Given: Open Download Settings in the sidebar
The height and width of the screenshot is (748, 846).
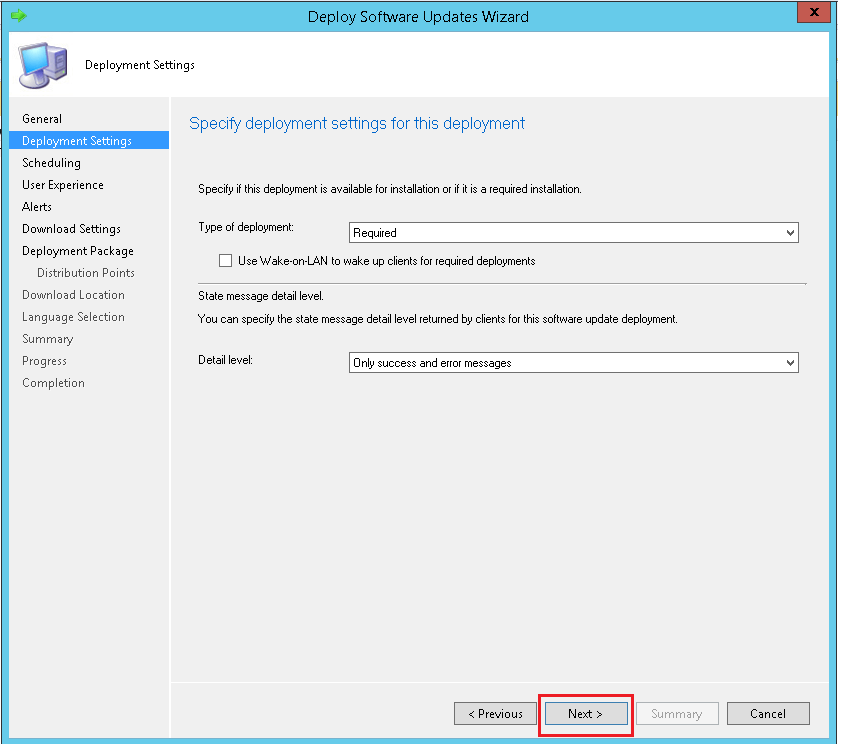Looking at the screenshot, I should [70, 228].
